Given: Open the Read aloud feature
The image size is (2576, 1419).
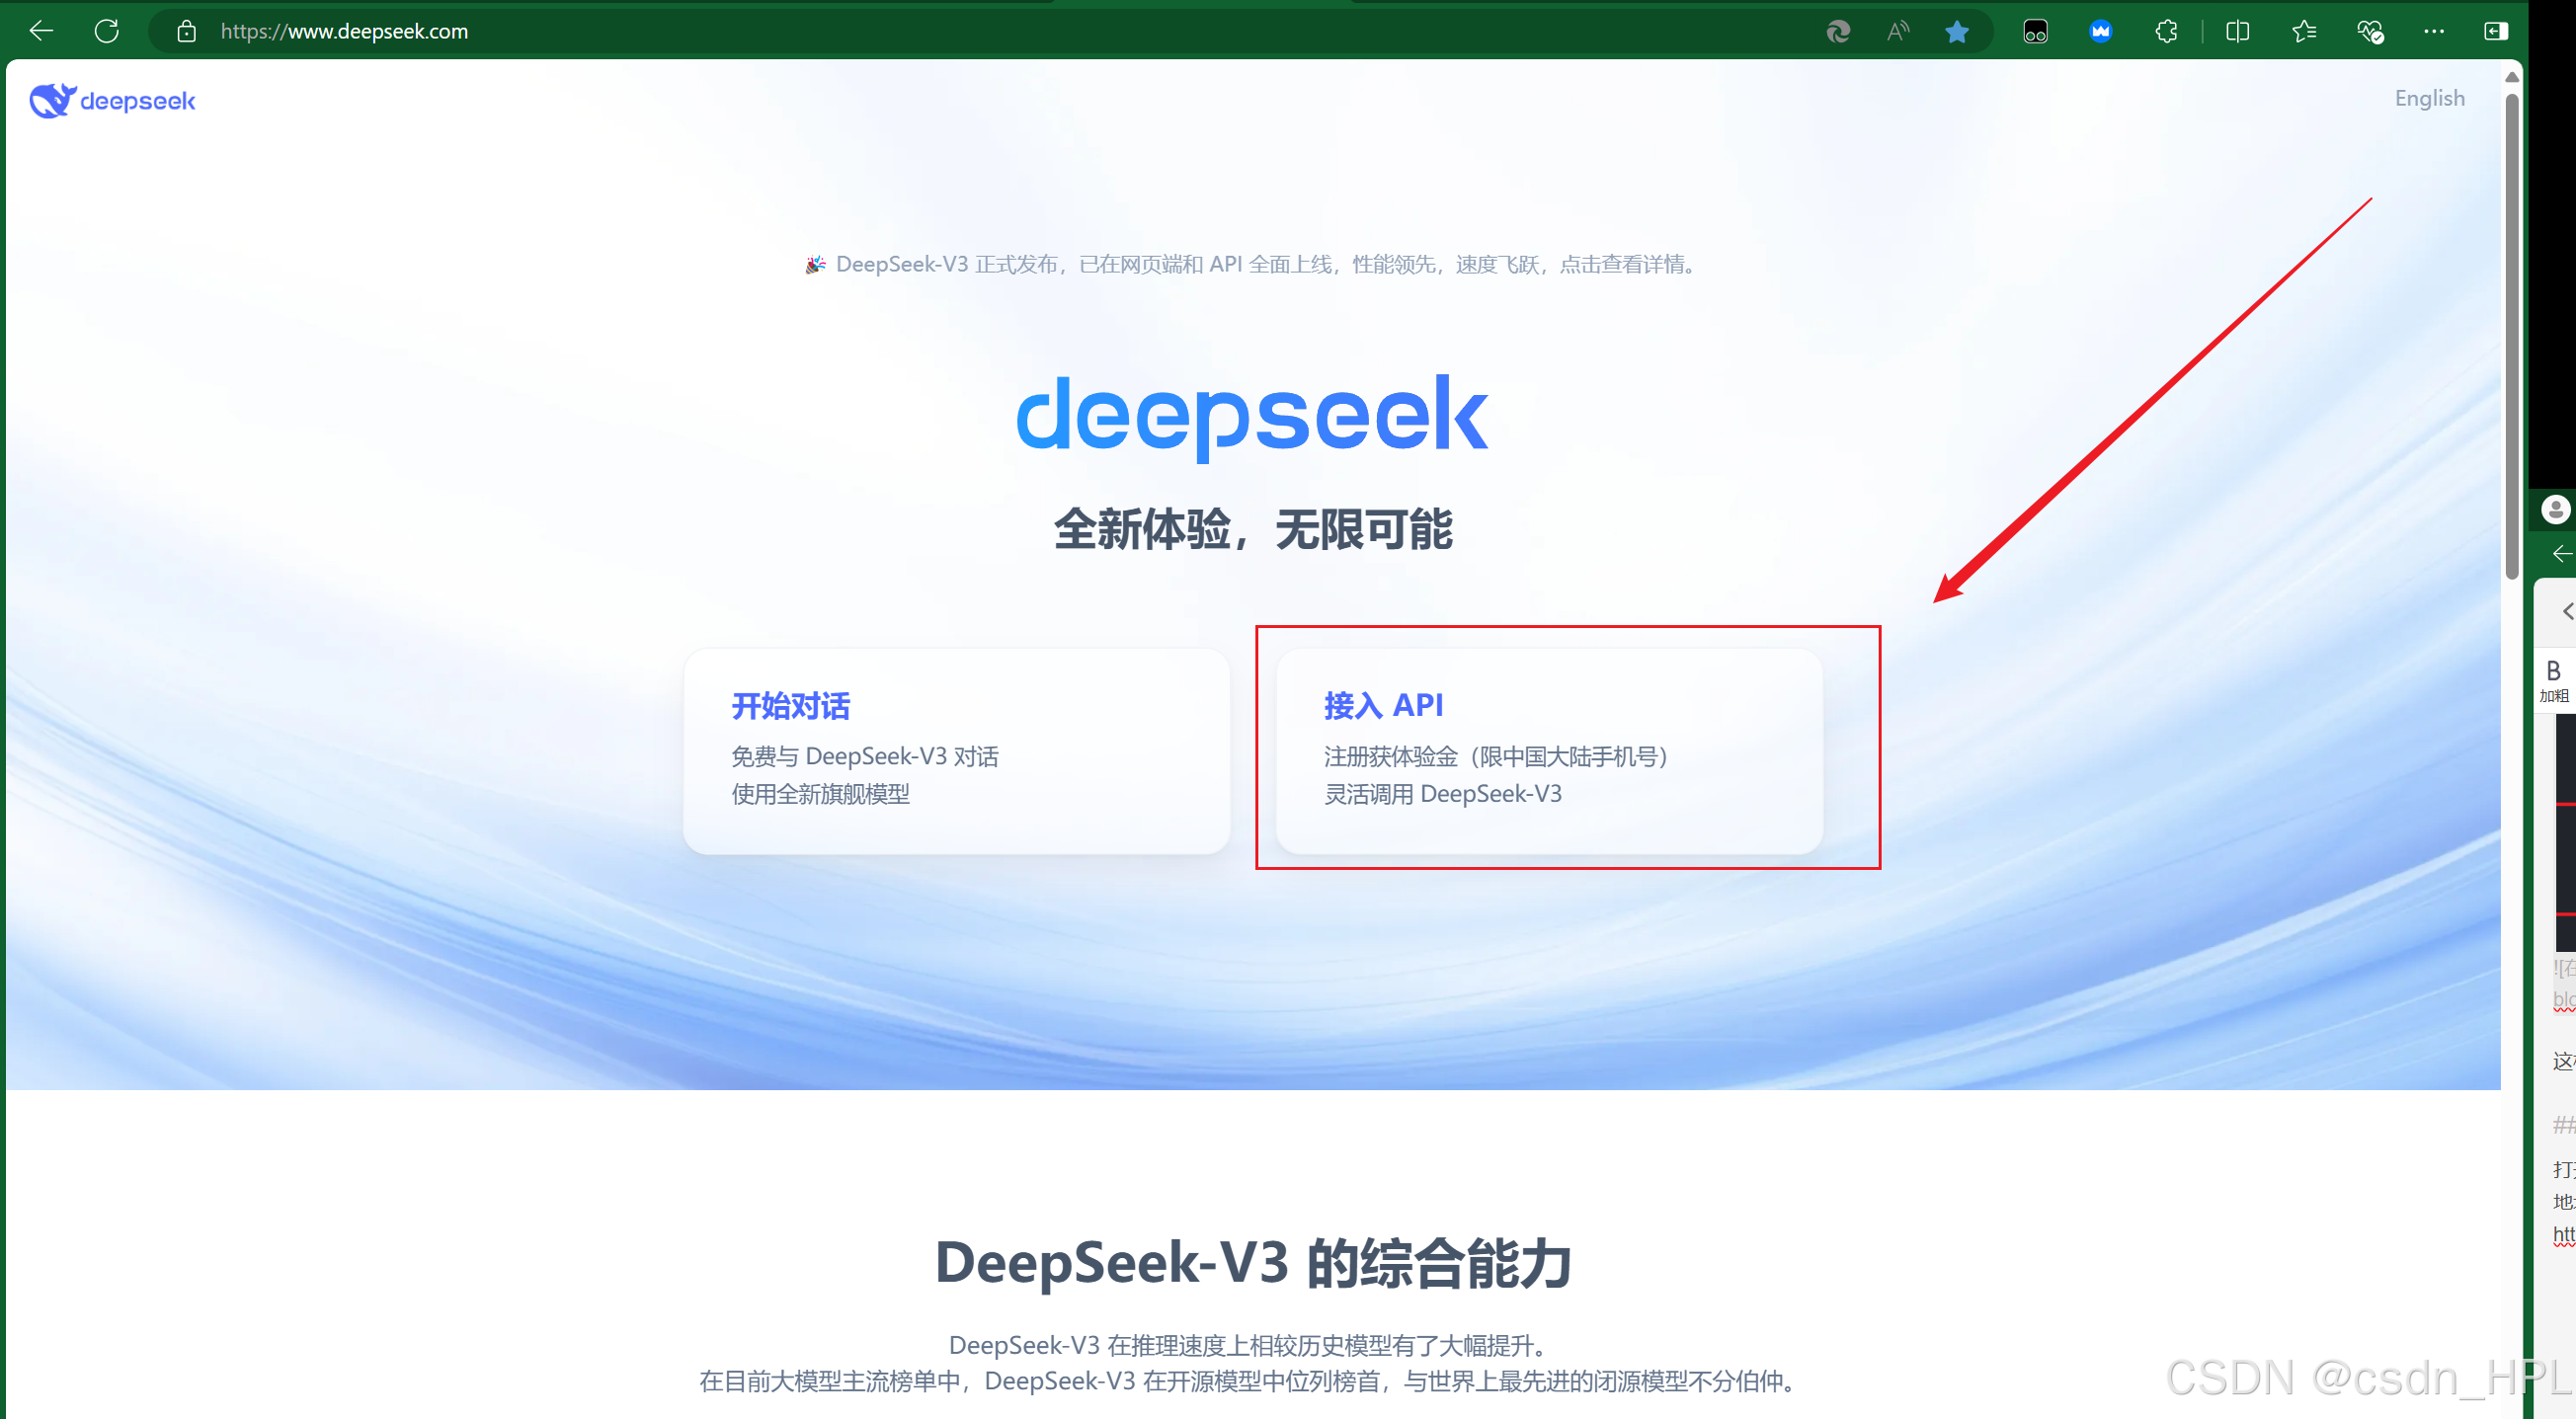Looking at the screenshot, I should pyautogui.click(x=1899, y=31).
